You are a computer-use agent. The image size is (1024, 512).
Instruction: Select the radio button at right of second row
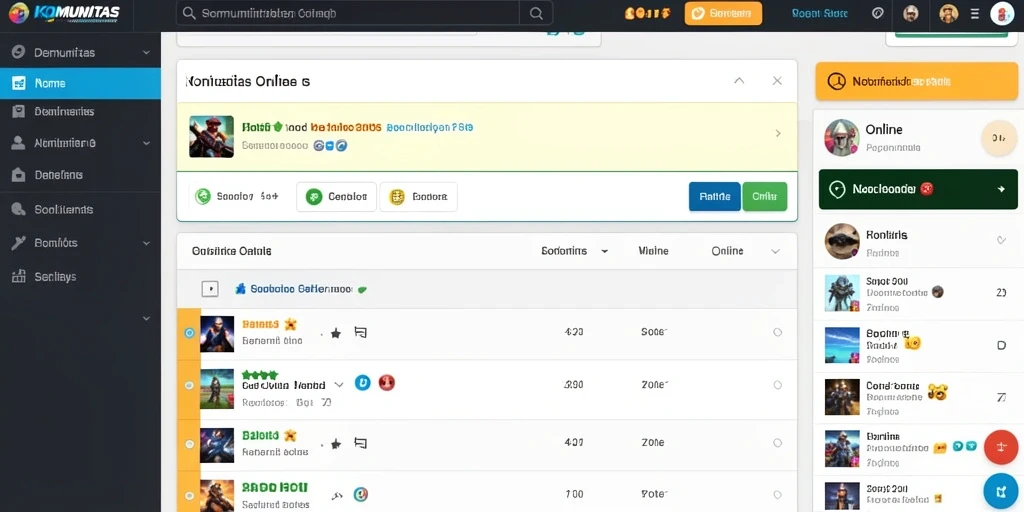pyautogui.click(x=777, y=385)
